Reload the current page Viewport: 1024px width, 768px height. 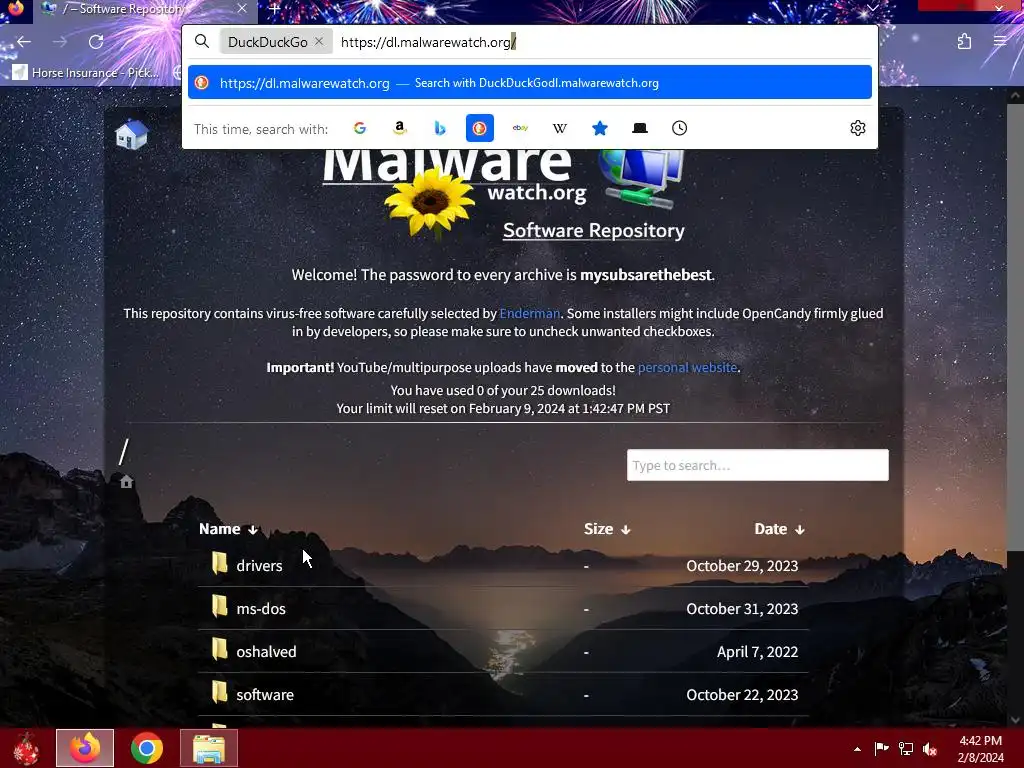click(96, 42)
